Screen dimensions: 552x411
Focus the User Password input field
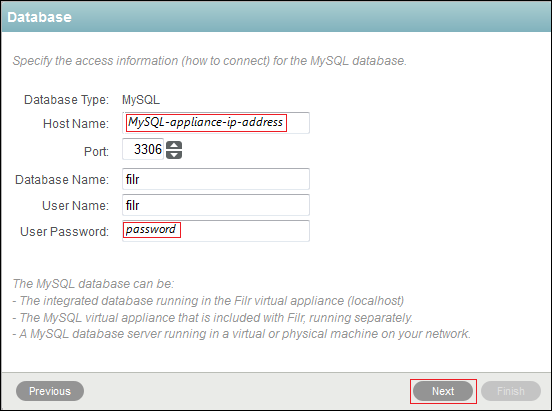(216, 231)
